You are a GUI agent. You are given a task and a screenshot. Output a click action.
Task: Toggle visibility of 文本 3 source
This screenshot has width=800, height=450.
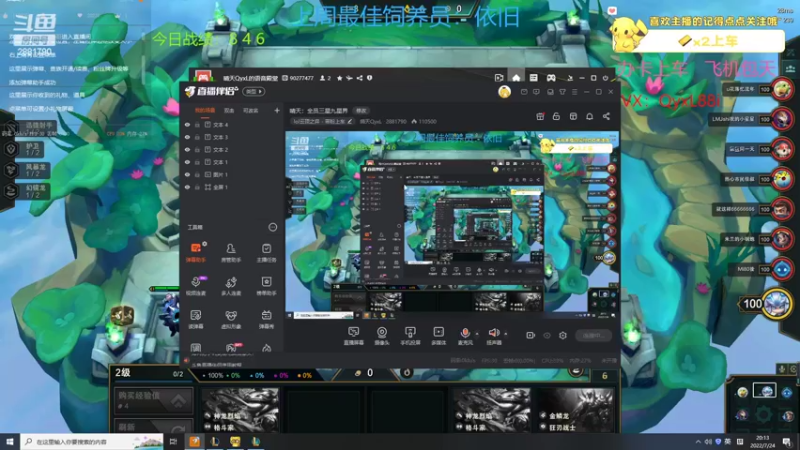(x=187, y=137)
